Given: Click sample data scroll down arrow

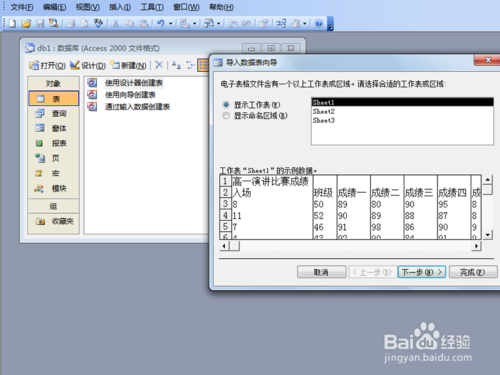Looking at the screenshot, I should tap(488, 235).
